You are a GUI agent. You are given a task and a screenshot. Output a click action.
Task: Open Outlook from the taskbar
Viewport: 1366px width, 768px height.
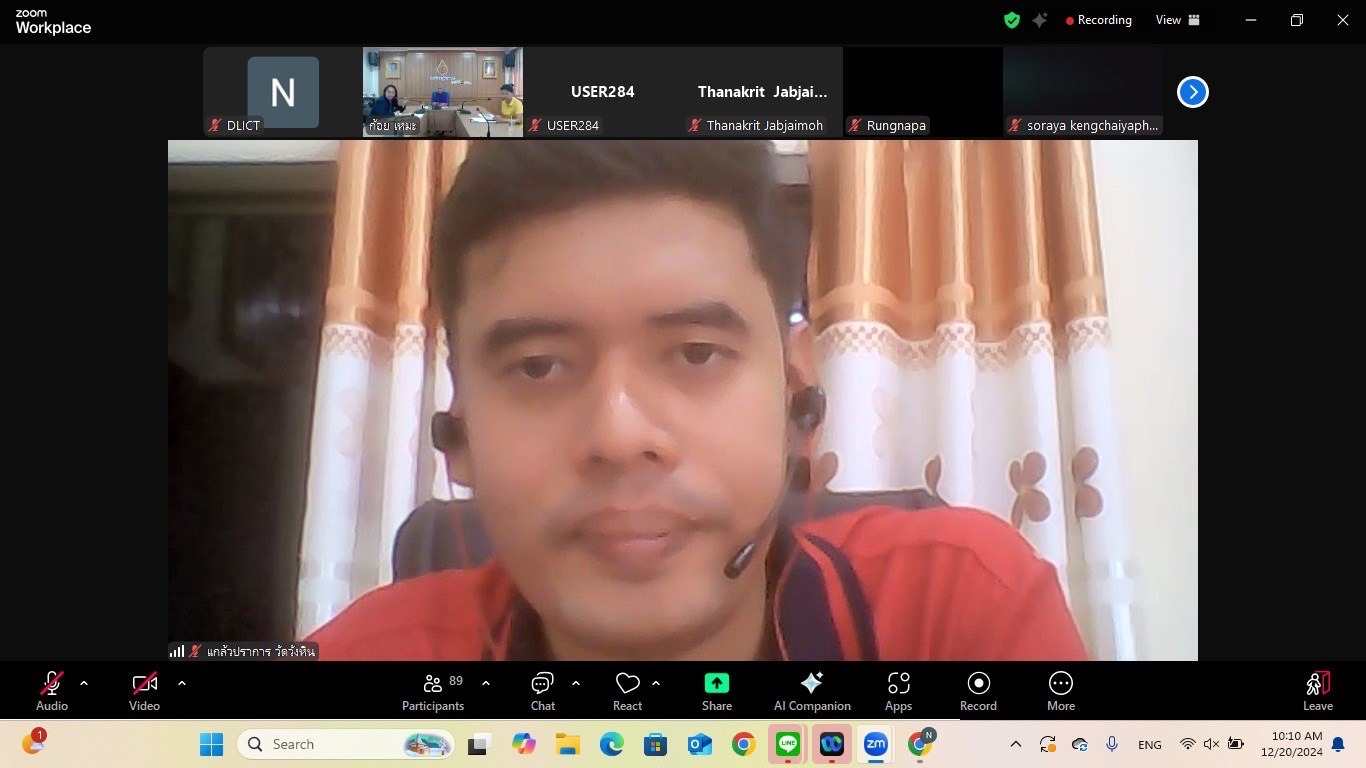(700, 744)
